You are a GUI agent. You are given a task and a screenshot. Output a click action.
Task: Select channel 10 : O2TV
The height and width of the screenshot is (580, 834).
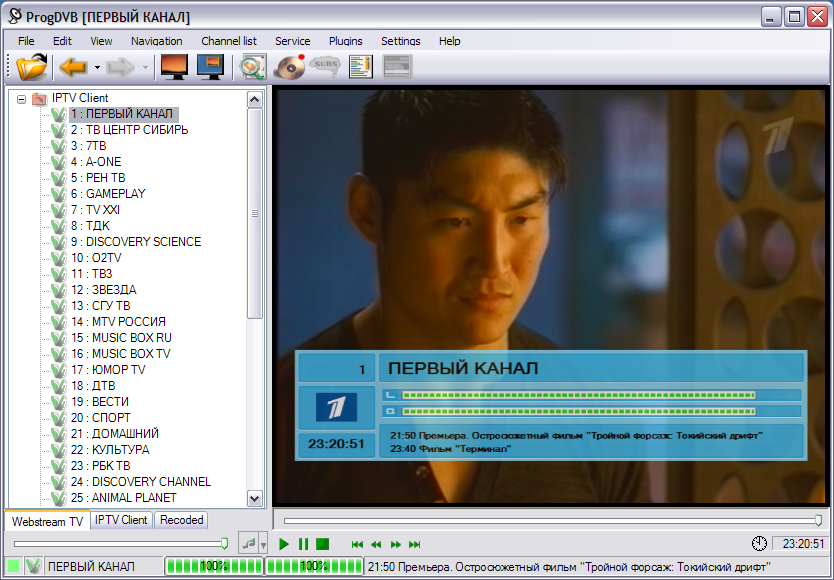[x=96, y=258]
